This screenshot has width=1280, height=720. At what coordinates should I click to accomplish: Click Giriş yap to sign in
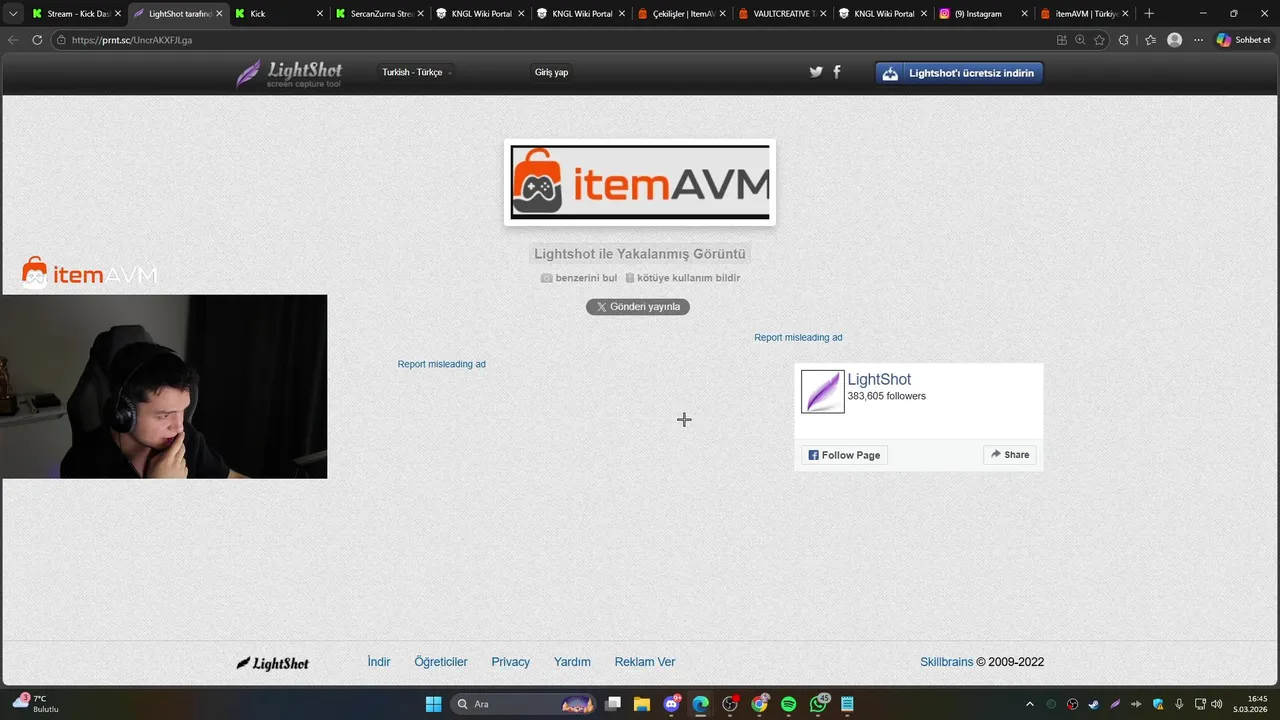[x=551, y=72]
